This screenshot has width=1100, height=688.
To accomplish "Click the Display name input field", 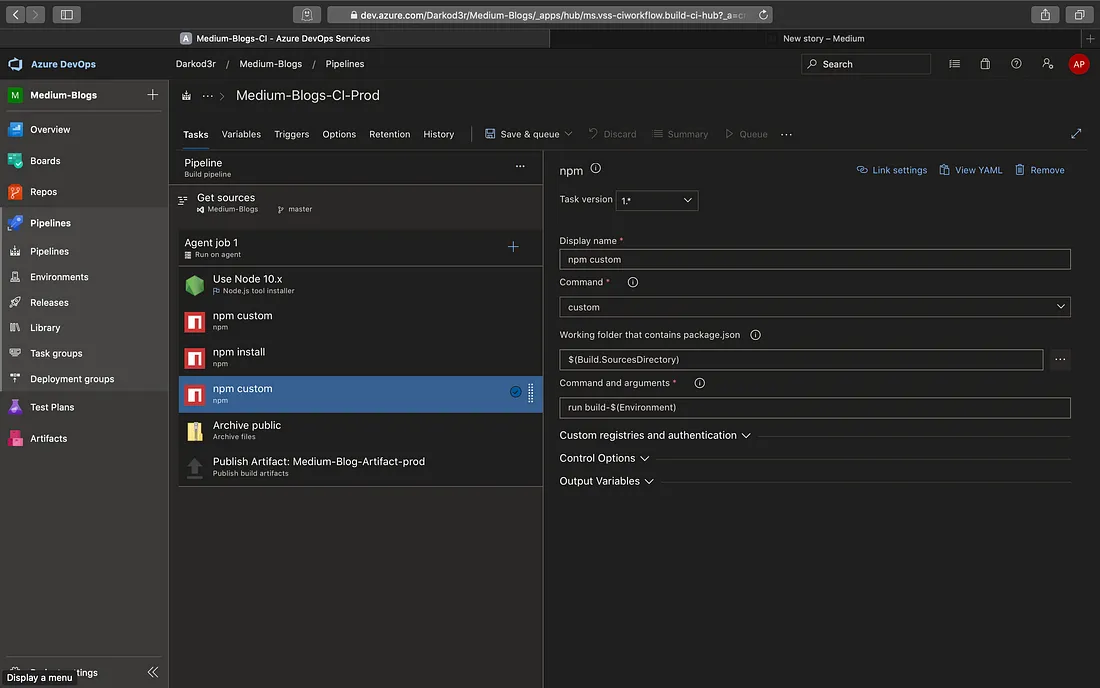I will point(814,259).
